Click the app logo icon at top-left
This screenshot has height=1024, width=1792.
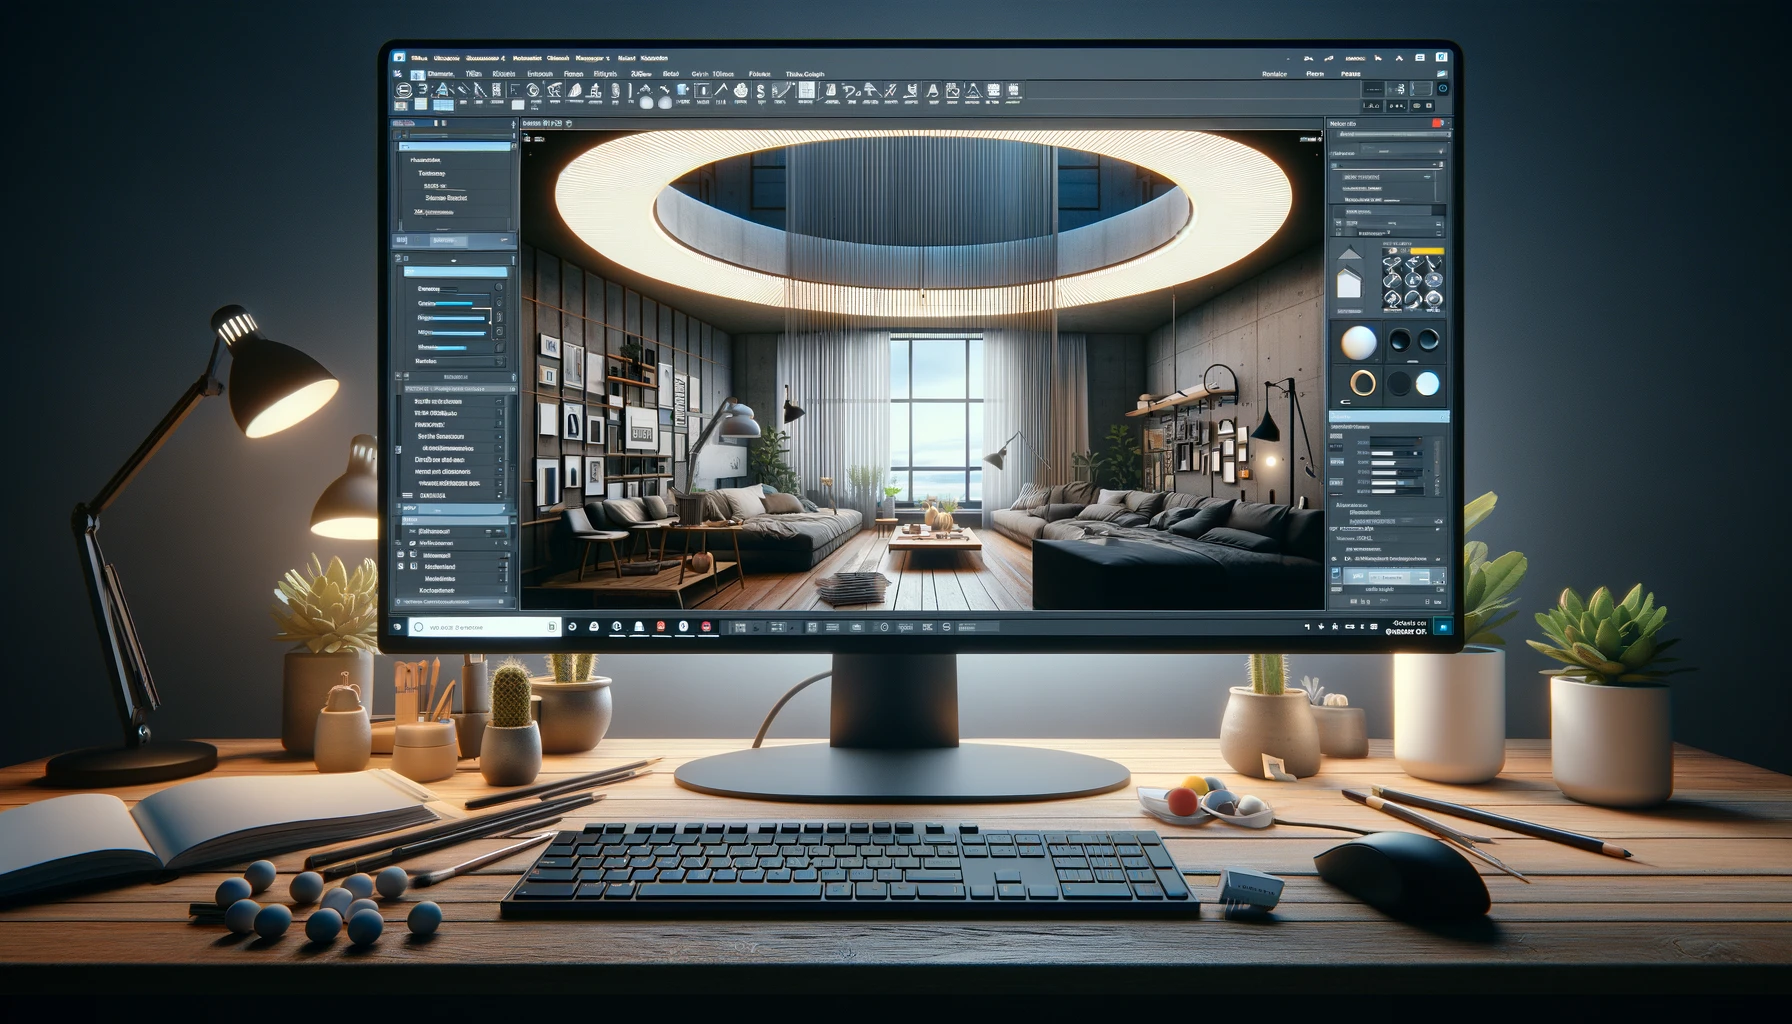(399, 58)
